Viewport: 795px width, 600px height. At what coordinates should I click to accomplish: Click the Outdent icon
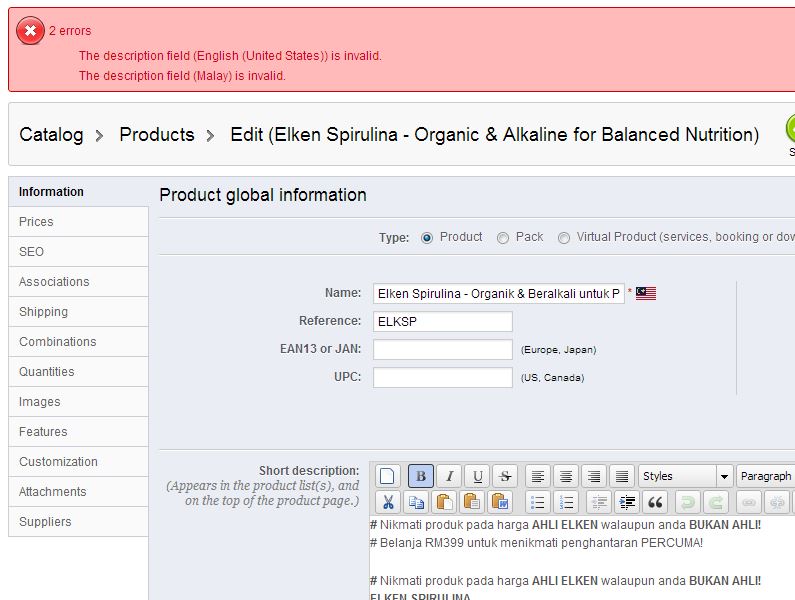pos(599,503)
